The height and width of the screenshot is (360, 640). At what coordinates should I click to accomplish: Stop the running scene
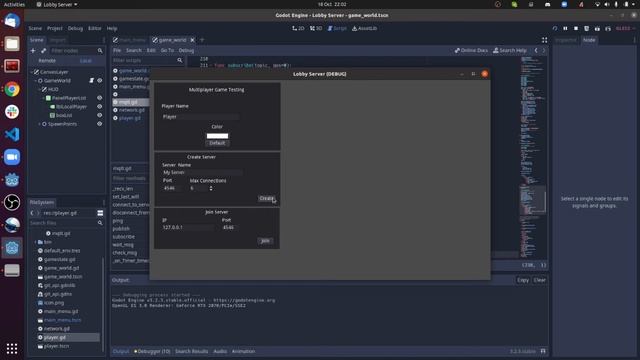576,28
